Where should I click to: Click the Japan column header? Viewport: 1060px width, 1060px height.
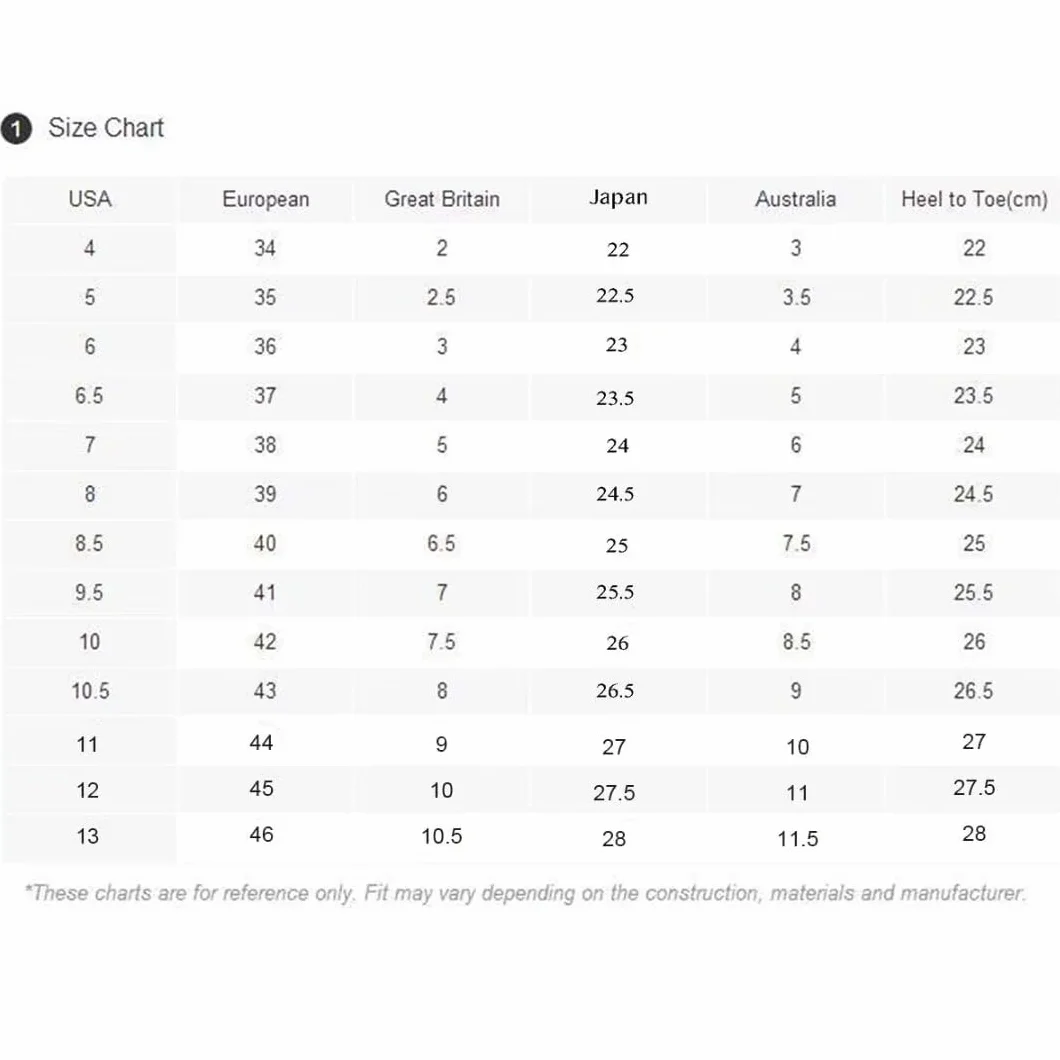(618, 197)
